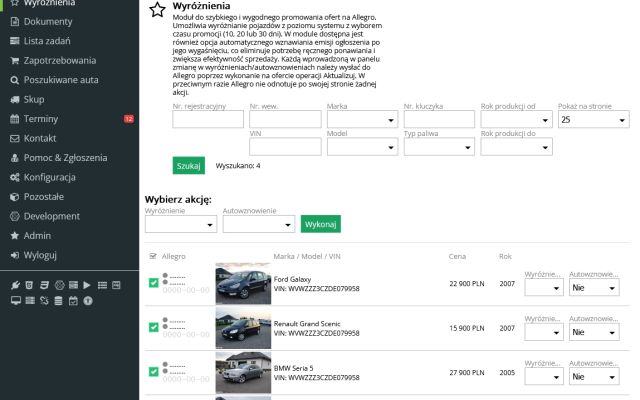The width and height of the screenshot is (640, 400).
Task: Click the database stack icon
Action: click(x=58, y=300)
